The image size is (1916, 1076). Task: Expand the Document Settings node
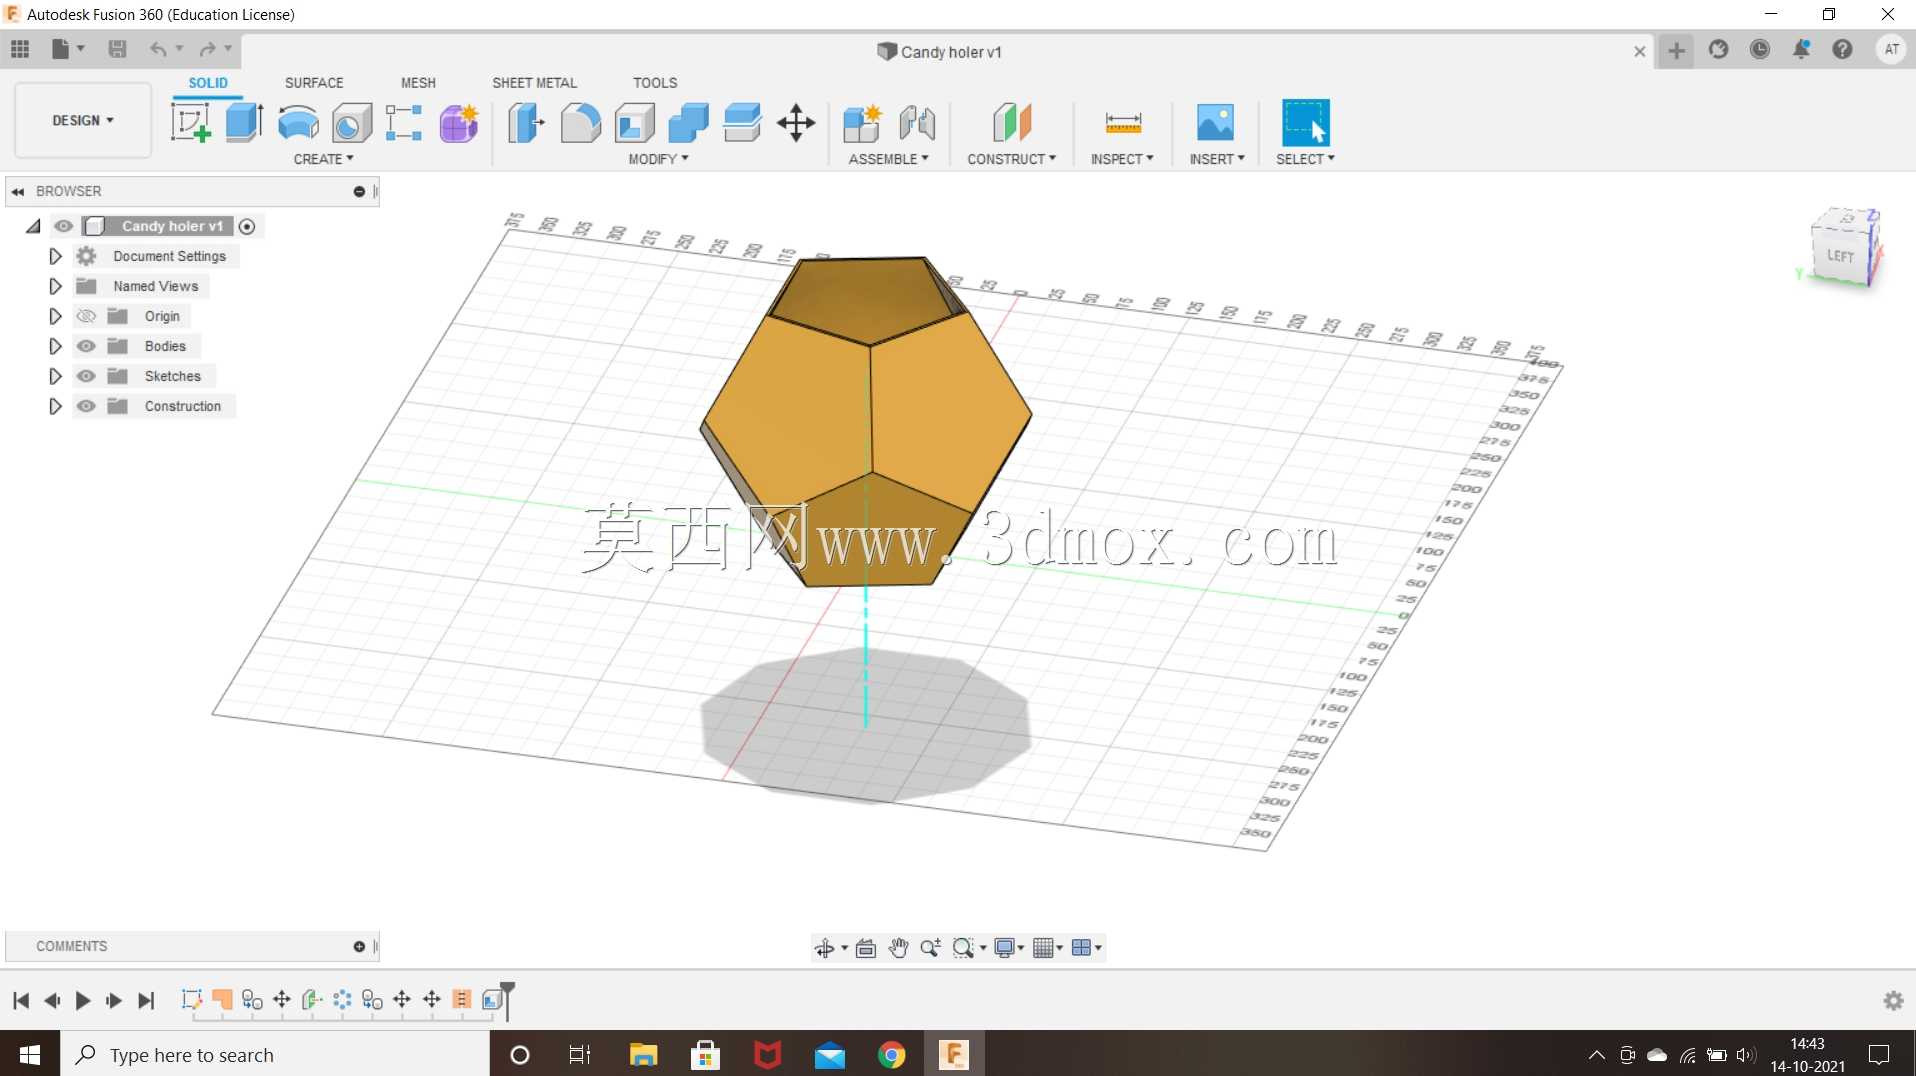(56, 256)
